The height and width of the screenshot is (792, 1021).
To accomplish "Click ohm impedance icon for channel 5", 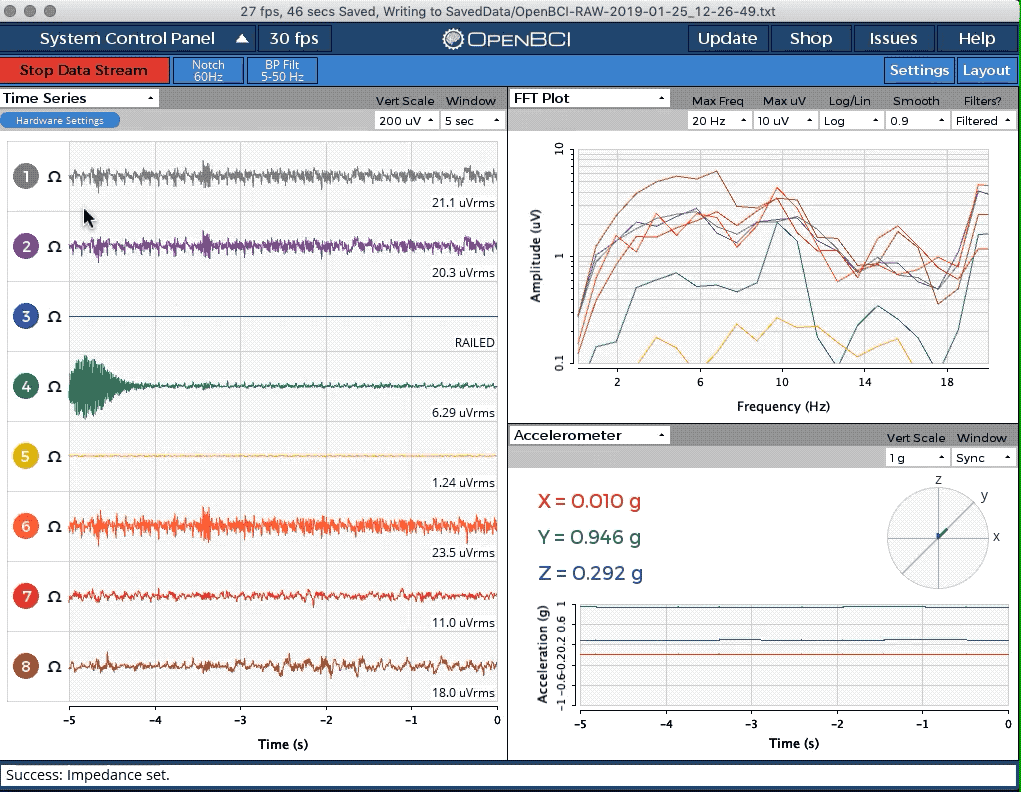I will 55,457.
